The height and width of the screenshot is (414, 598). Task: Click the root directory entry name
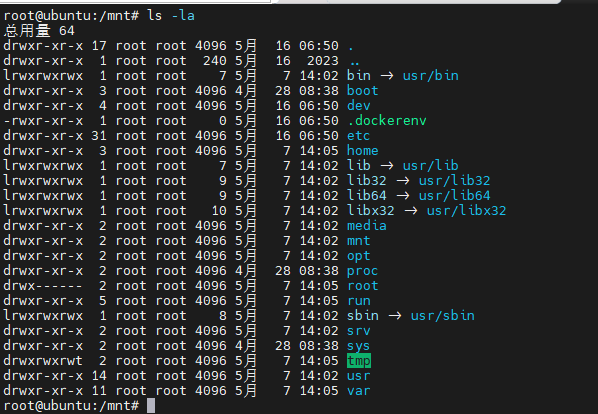(x=362, y=286)
